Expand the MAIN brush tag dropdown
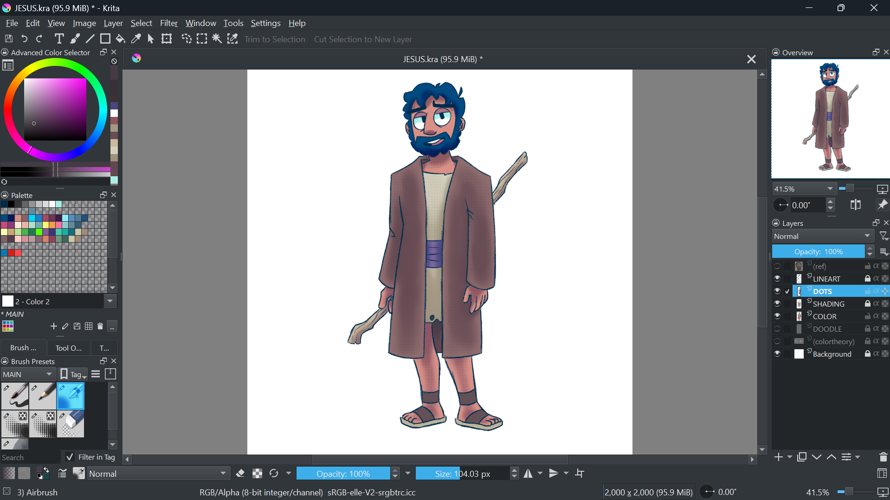The image size is (890, 500). coord(28,374)
